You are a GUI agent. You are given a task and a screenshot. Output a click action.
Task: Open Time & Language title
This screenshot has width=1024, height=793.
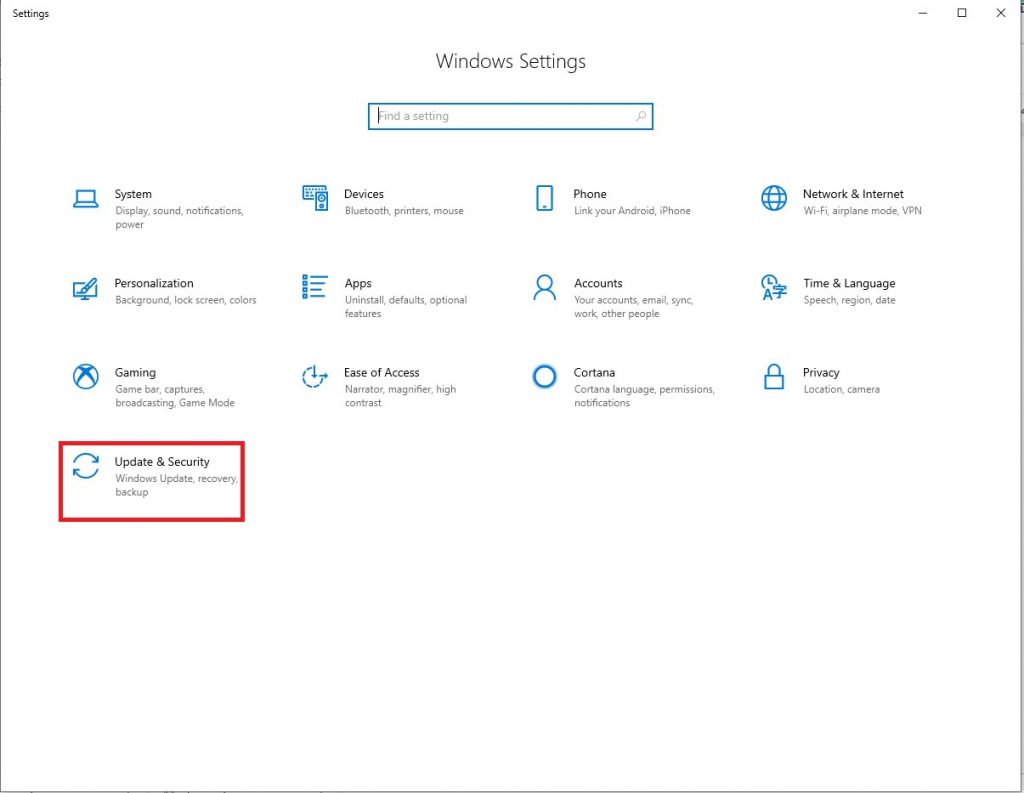[849, 283]
